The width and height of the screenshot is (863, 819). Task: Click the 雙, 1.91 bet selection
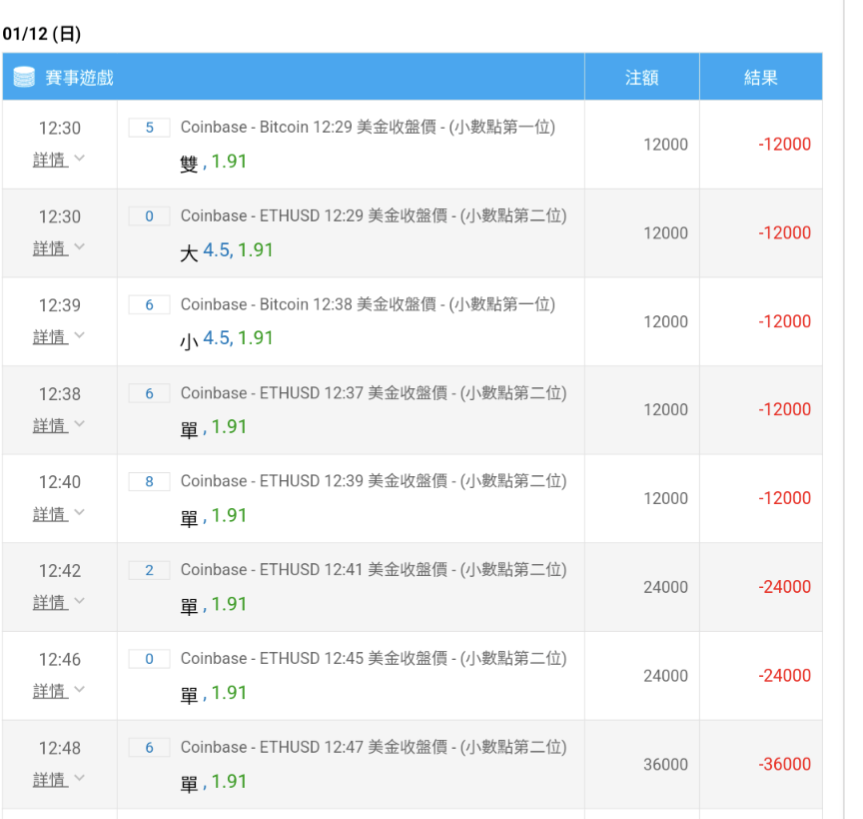pos(214,162)
